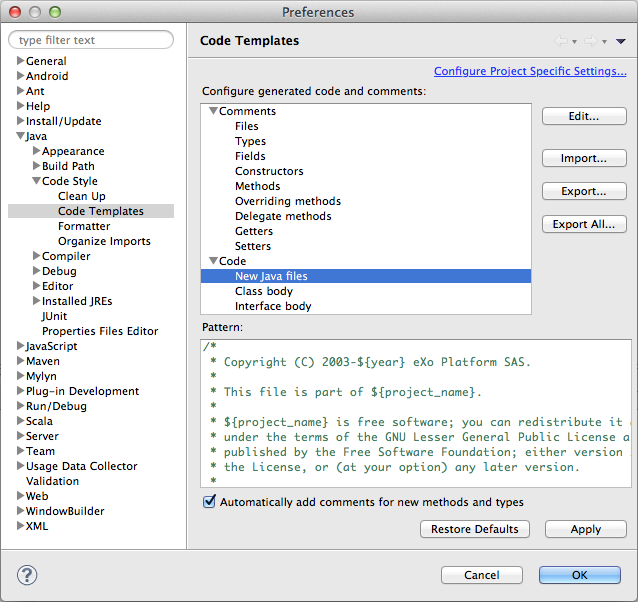Select Fields comment template

[x=250, y=156]
